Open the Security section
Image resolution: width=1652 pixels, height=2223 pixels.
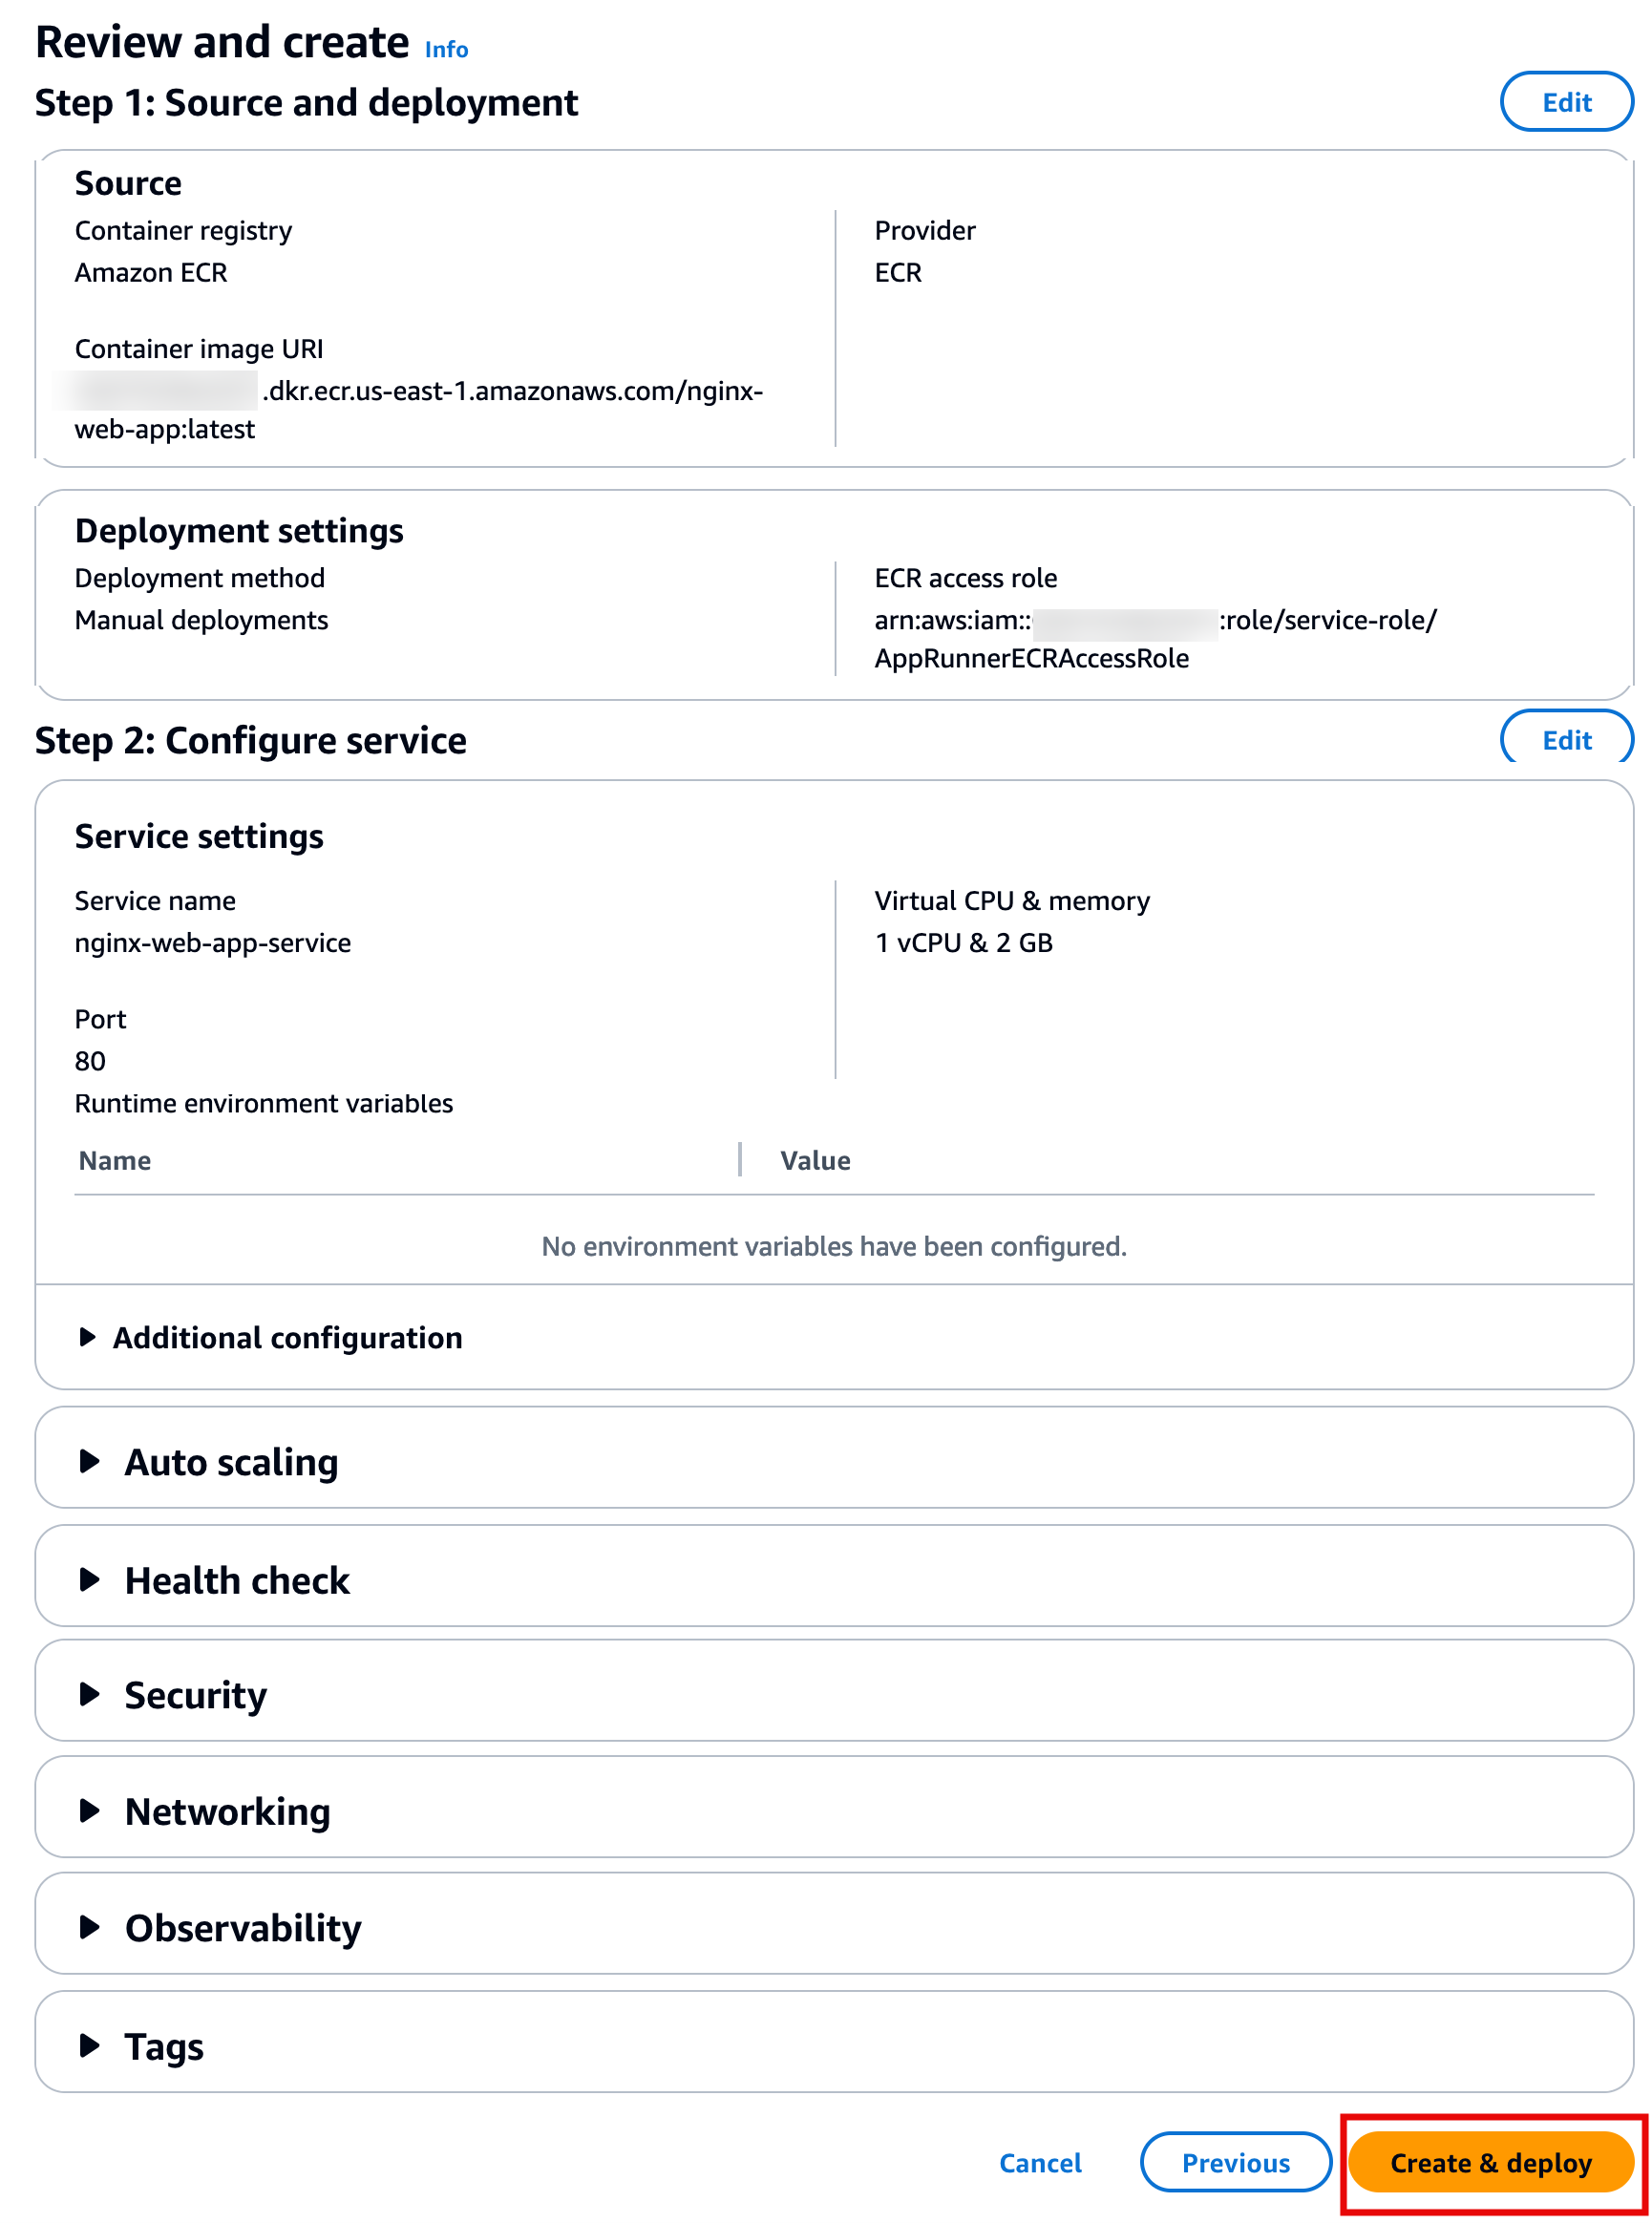[x=194, y=1694]
